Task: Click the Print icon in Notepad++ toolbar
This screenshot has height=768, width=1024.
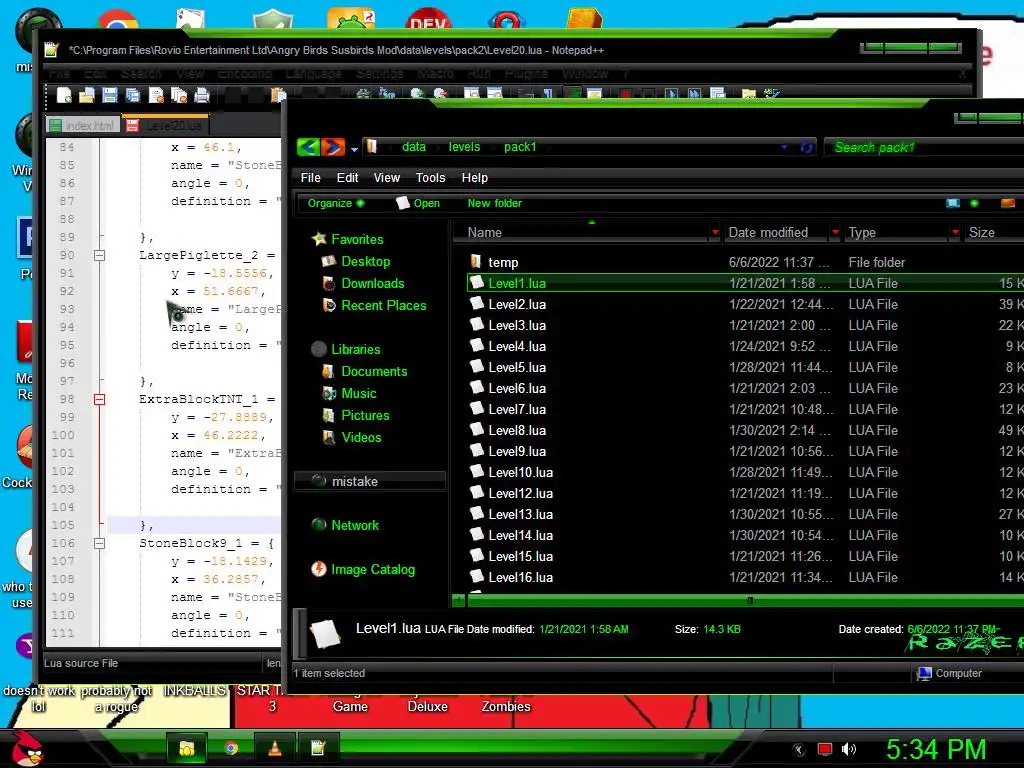Action: coord(202,95)
